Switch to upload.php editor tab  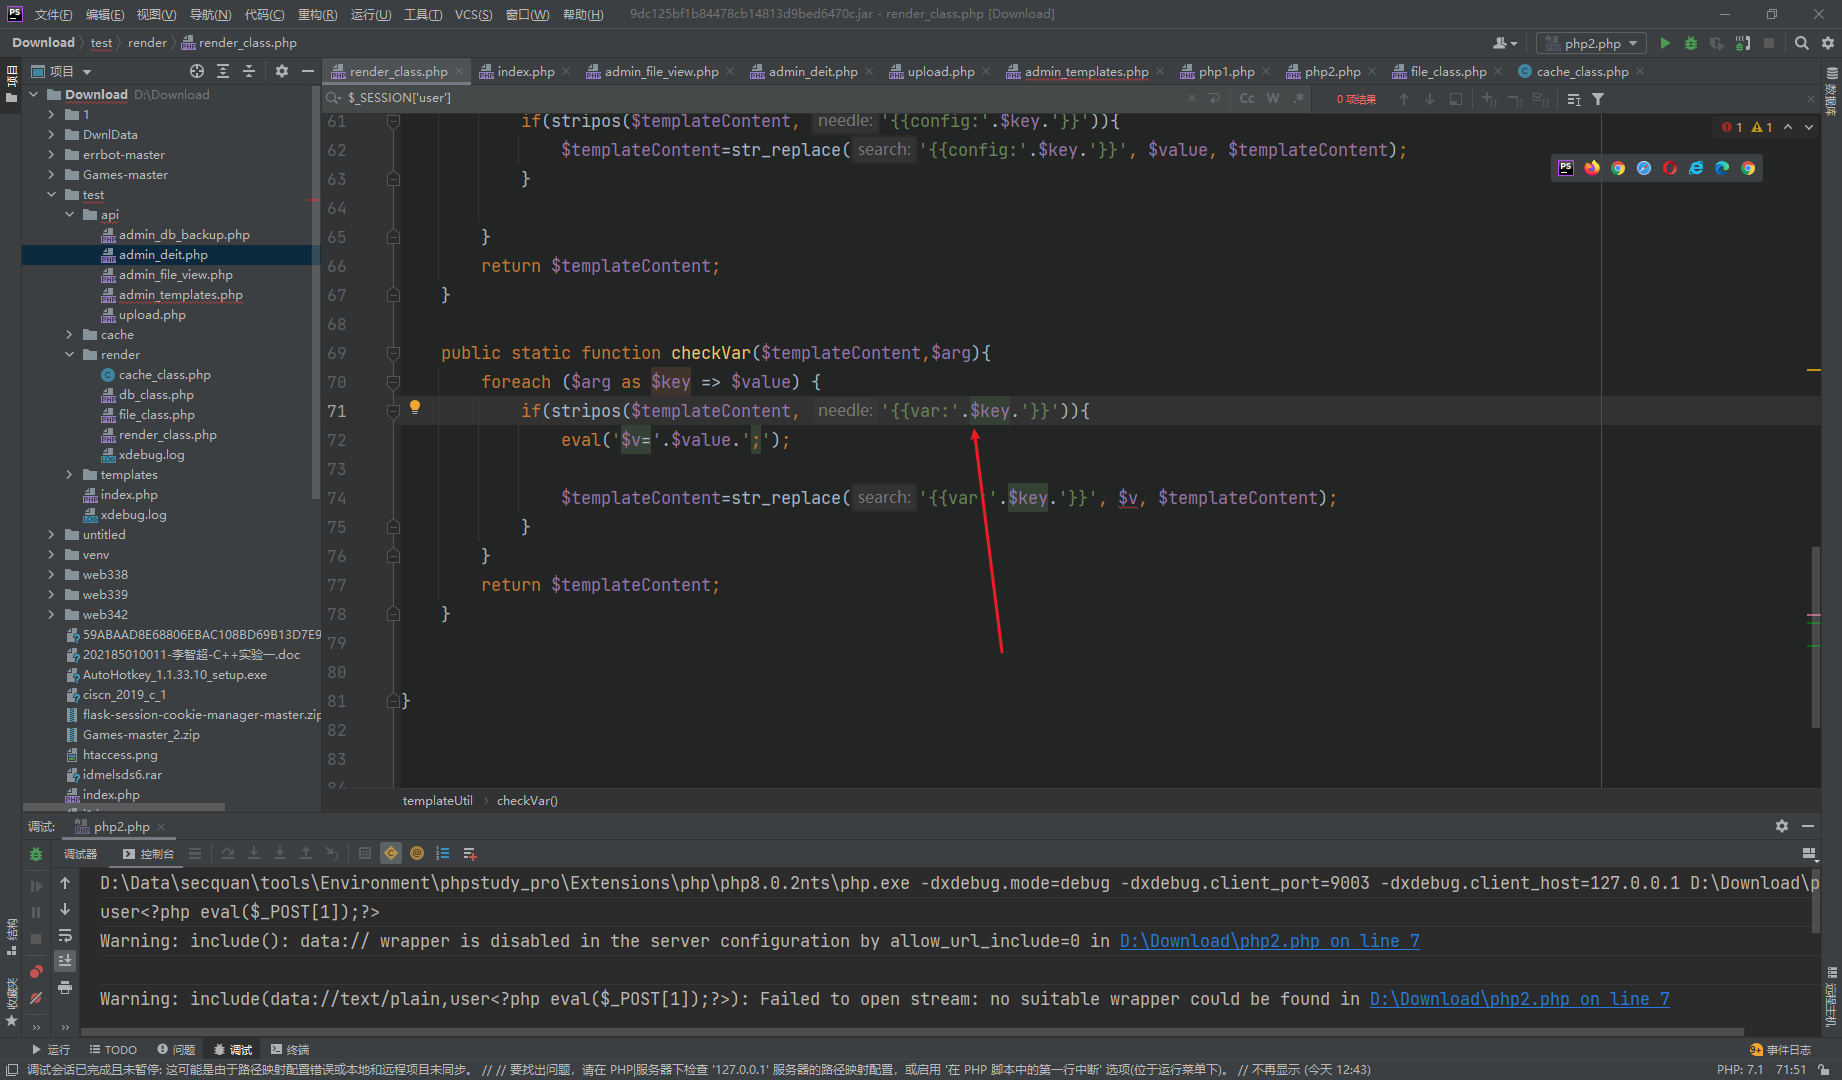pos(941,72)
